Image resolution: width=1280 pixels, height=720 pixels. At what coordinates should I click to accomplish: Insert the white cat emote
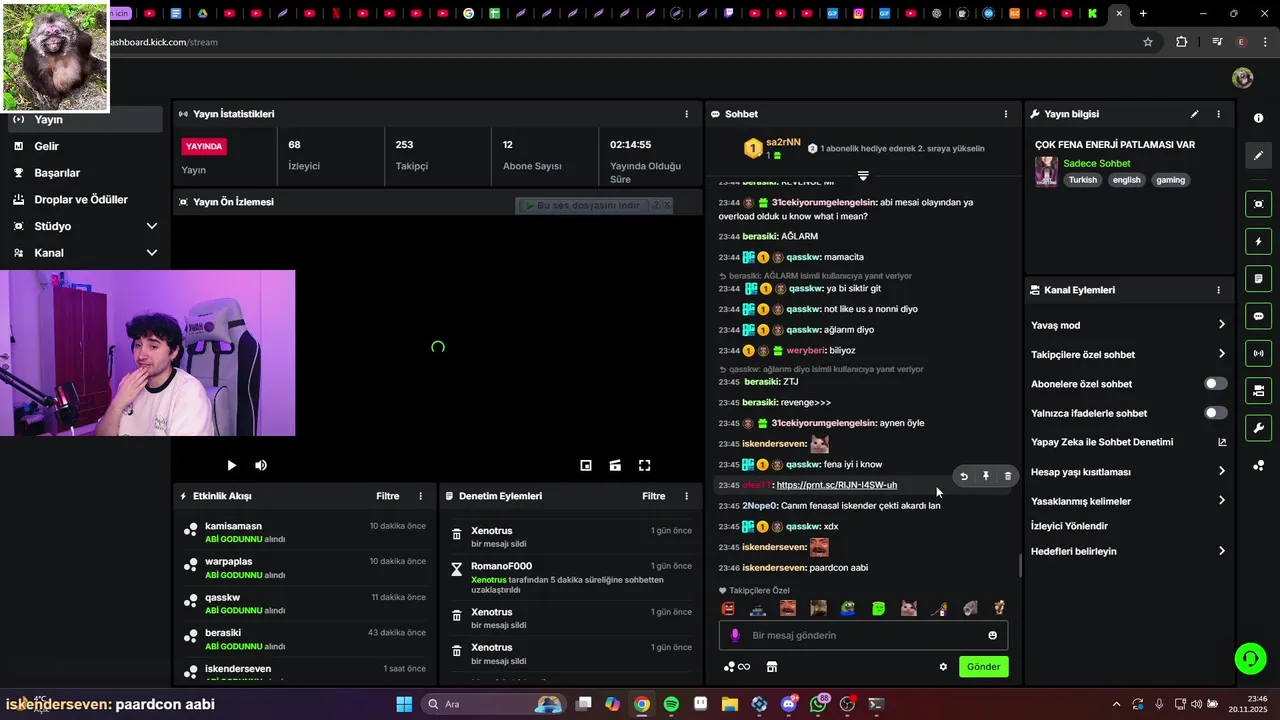pos(909,608)
